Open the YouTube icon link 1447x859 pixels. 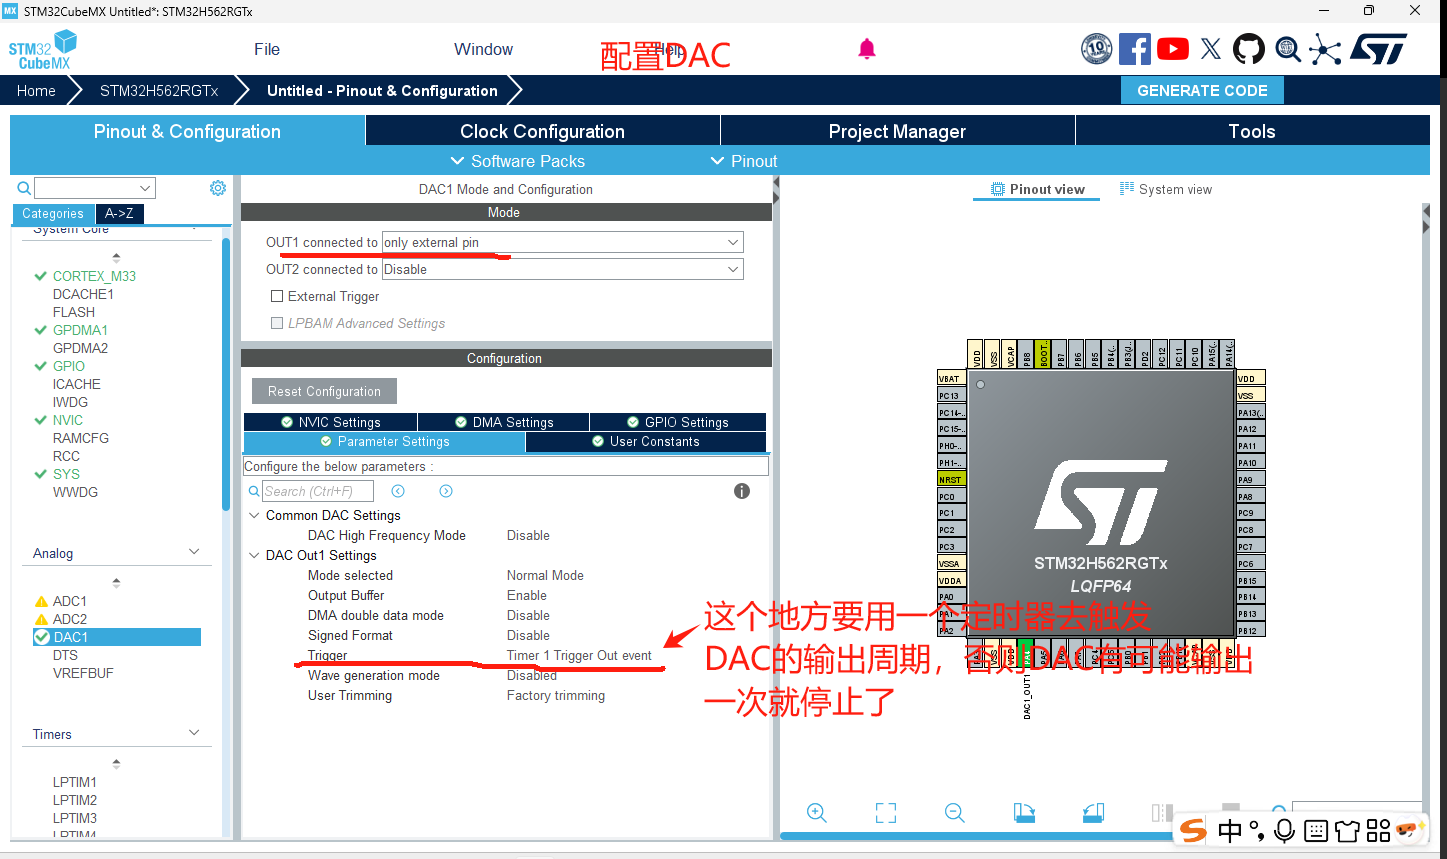tap(1173, 48)
